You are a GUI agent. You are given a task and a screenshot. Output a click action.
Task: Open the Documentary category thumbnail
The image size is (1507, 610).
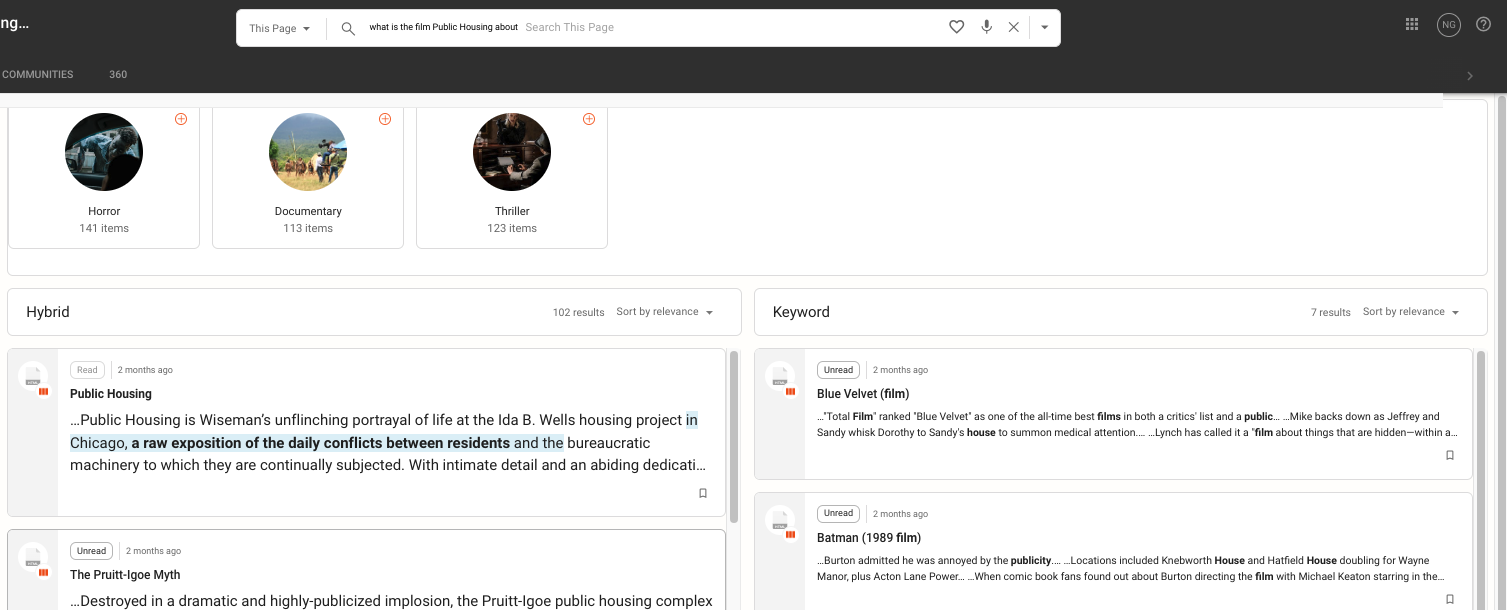tap(308, 152)
